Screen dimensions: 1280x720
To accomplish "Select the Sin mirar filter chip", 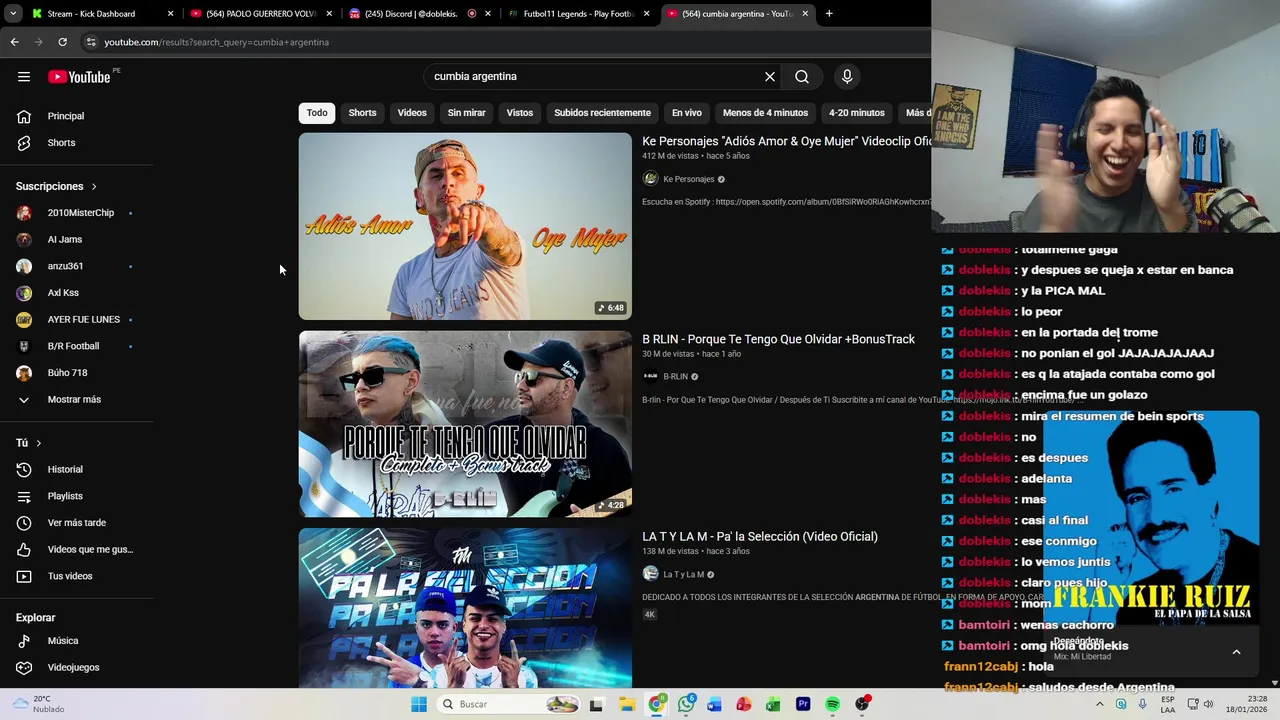I will (466, 113).
